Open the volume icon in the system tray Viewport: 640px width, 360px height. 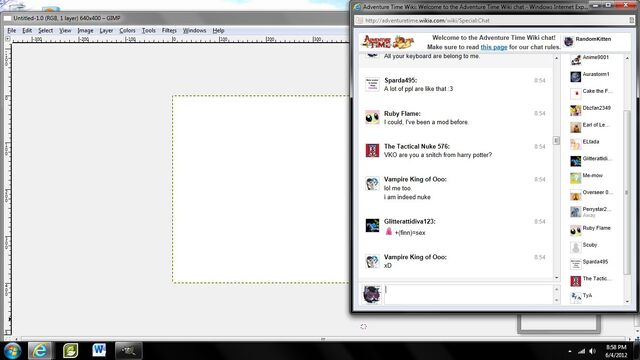(592, 351)
